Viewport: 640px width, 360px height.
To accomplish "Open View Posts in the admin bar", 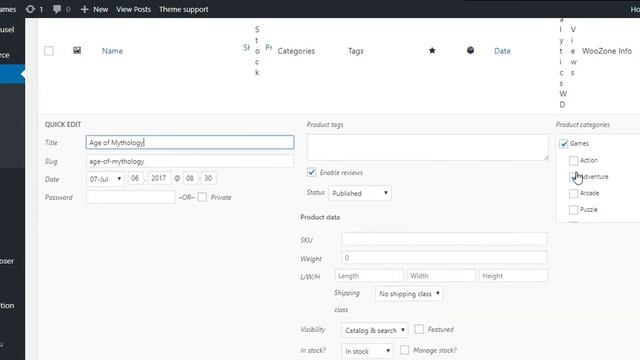I will click(133, 9).
